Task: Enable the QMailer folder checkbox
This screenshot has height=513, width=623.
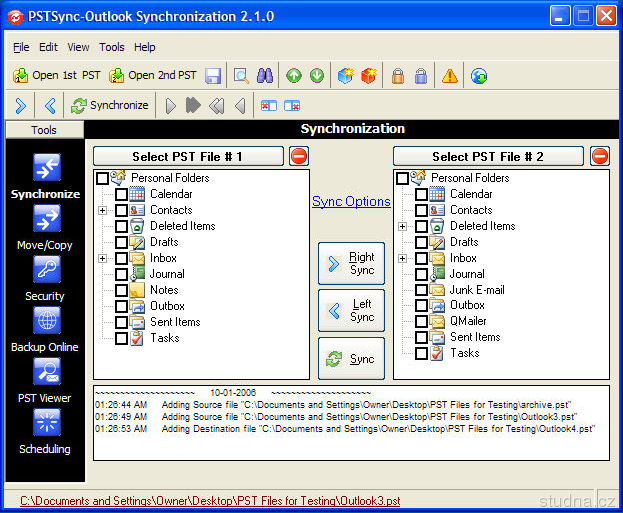Action: [421, 322]
